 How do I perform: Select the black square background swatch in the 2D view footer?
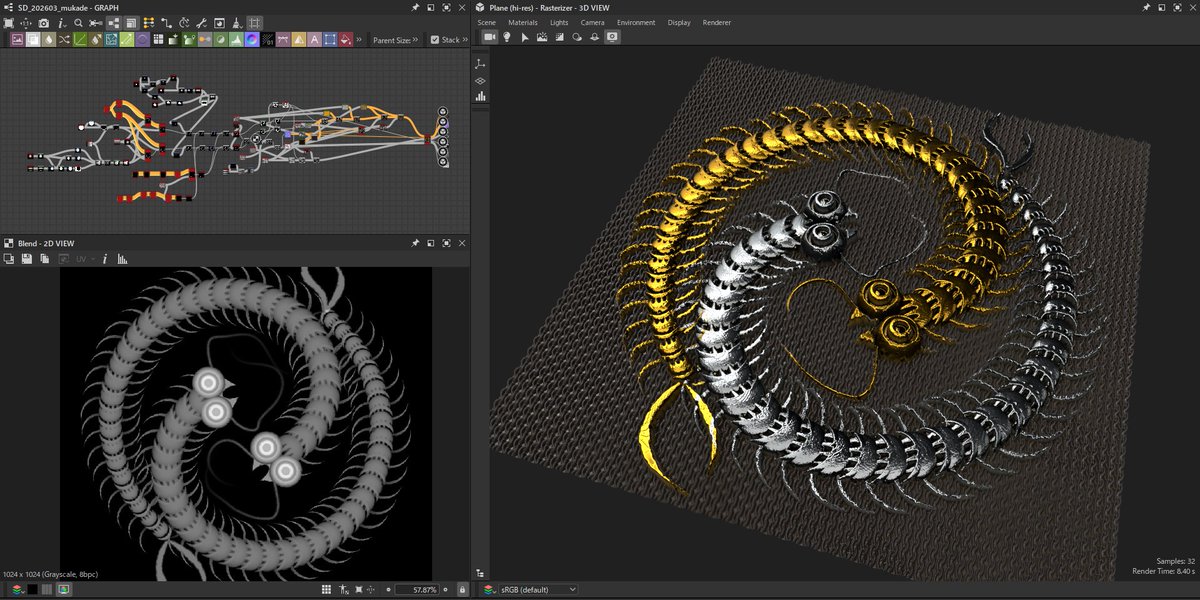[x=32, y=589]
